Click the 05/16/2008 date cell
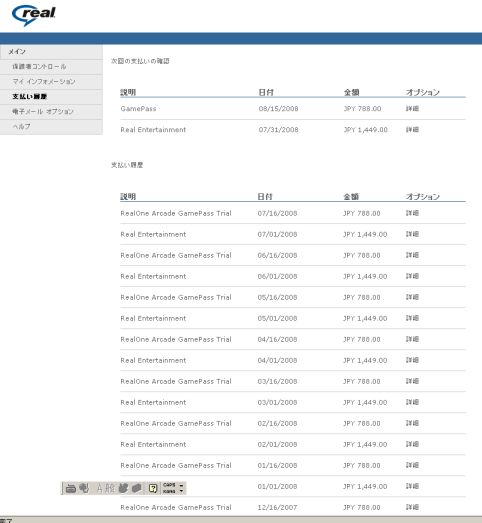The image size is (482, 523). (x=277, y=297)
